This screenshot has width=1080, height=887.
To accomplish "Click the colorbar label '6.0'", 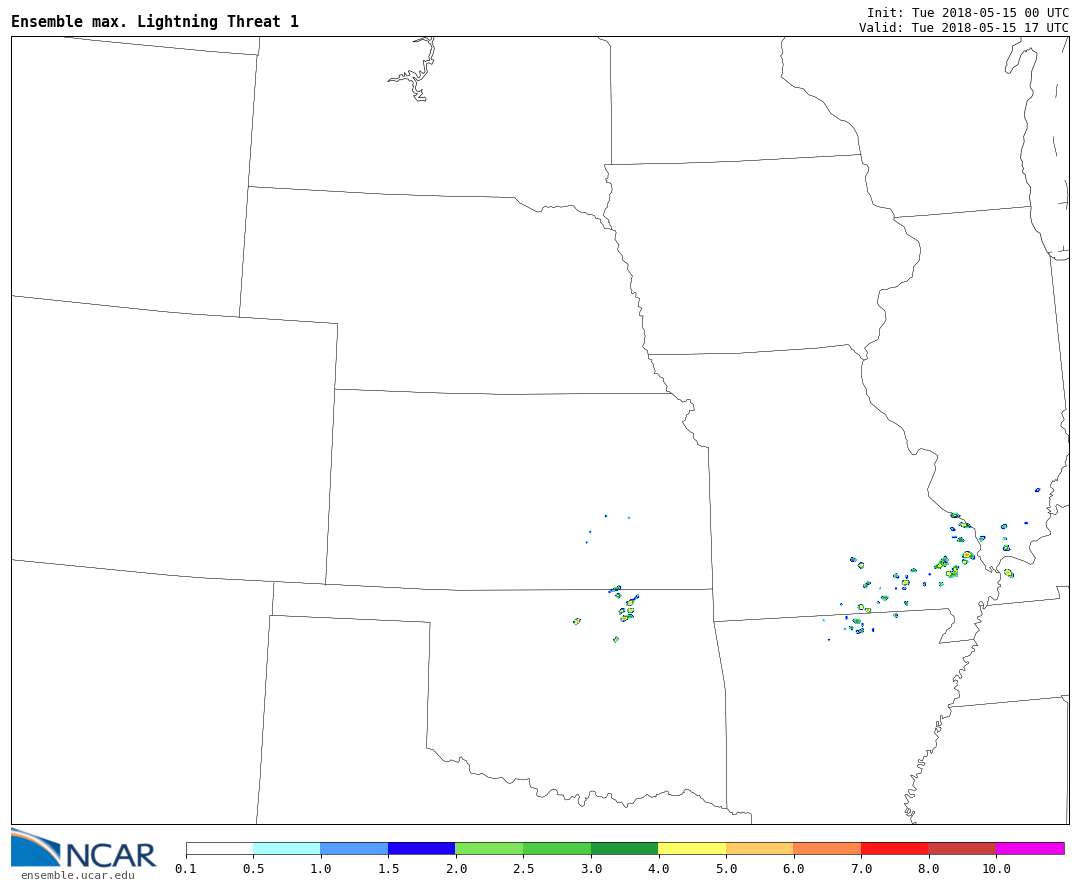I will [793, 869].
